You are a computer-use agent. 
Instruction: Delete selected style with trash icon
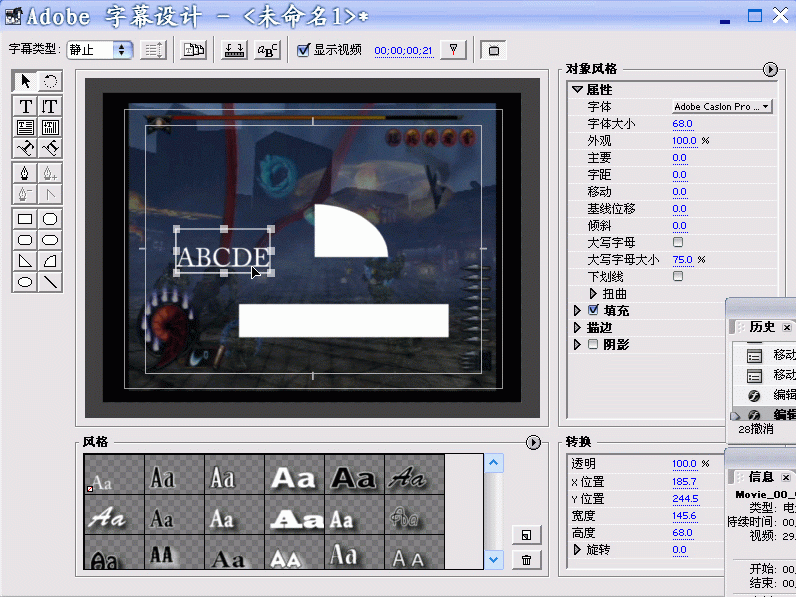[x=526, y=560]
